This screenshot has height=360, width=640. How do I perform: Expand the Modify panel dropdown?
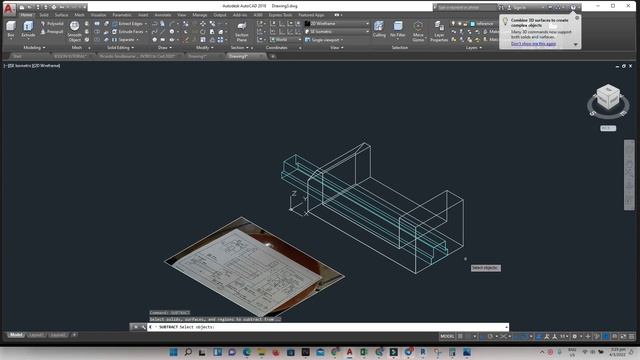click(x=204, y=48)
